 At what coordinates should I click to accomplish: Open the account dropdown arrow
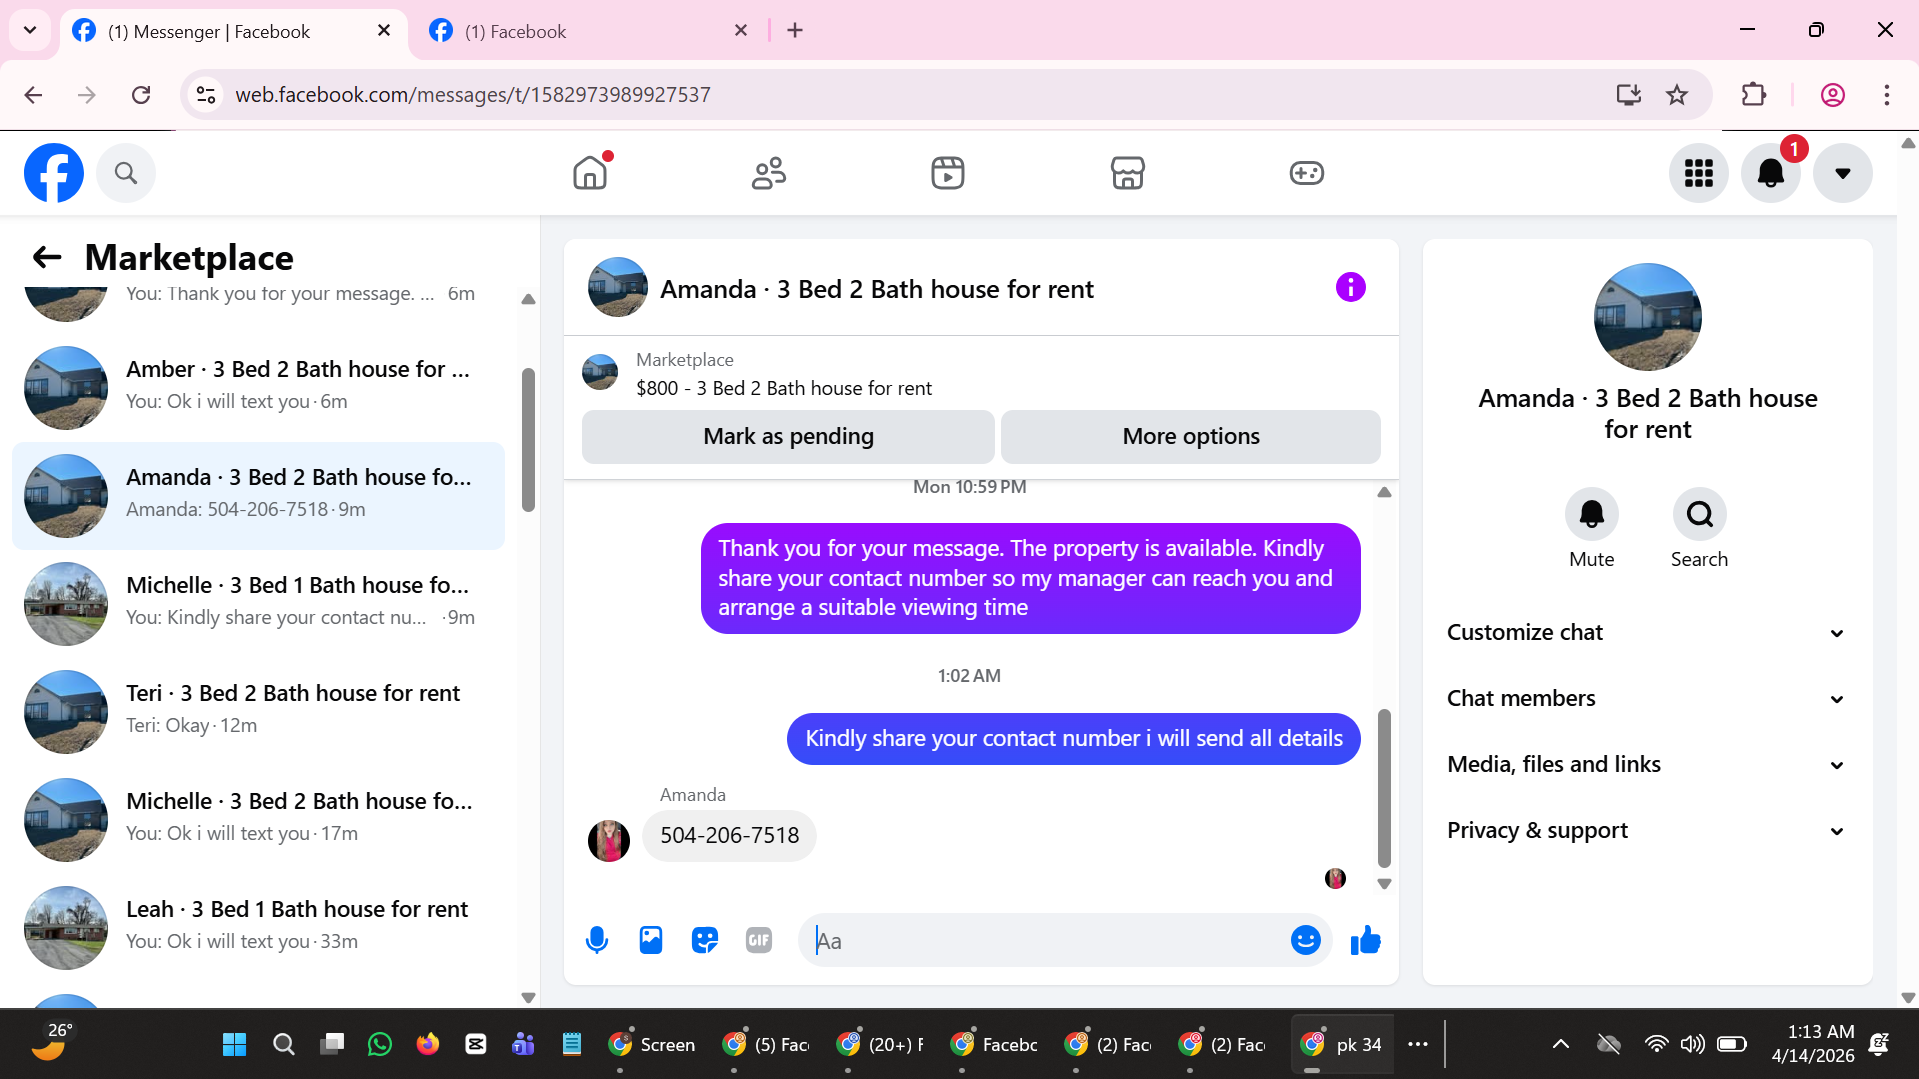[x=1843, y=173]
